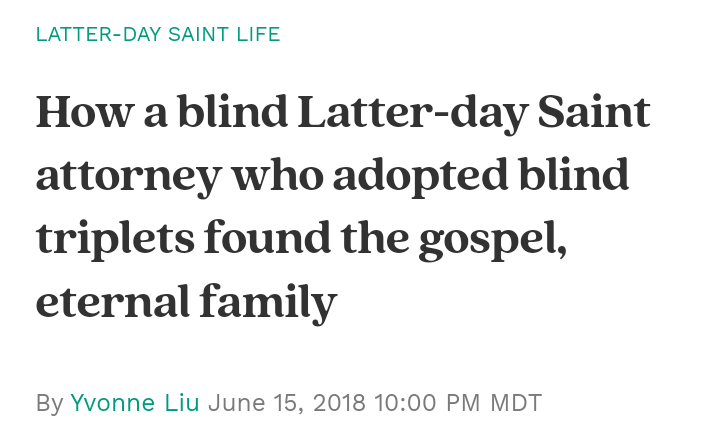The height and width of the screenshot is (448, 720).
Task: Click 'Latter-day' in the headline's first line
Action: pyautogui.click(x=406, y=113)
